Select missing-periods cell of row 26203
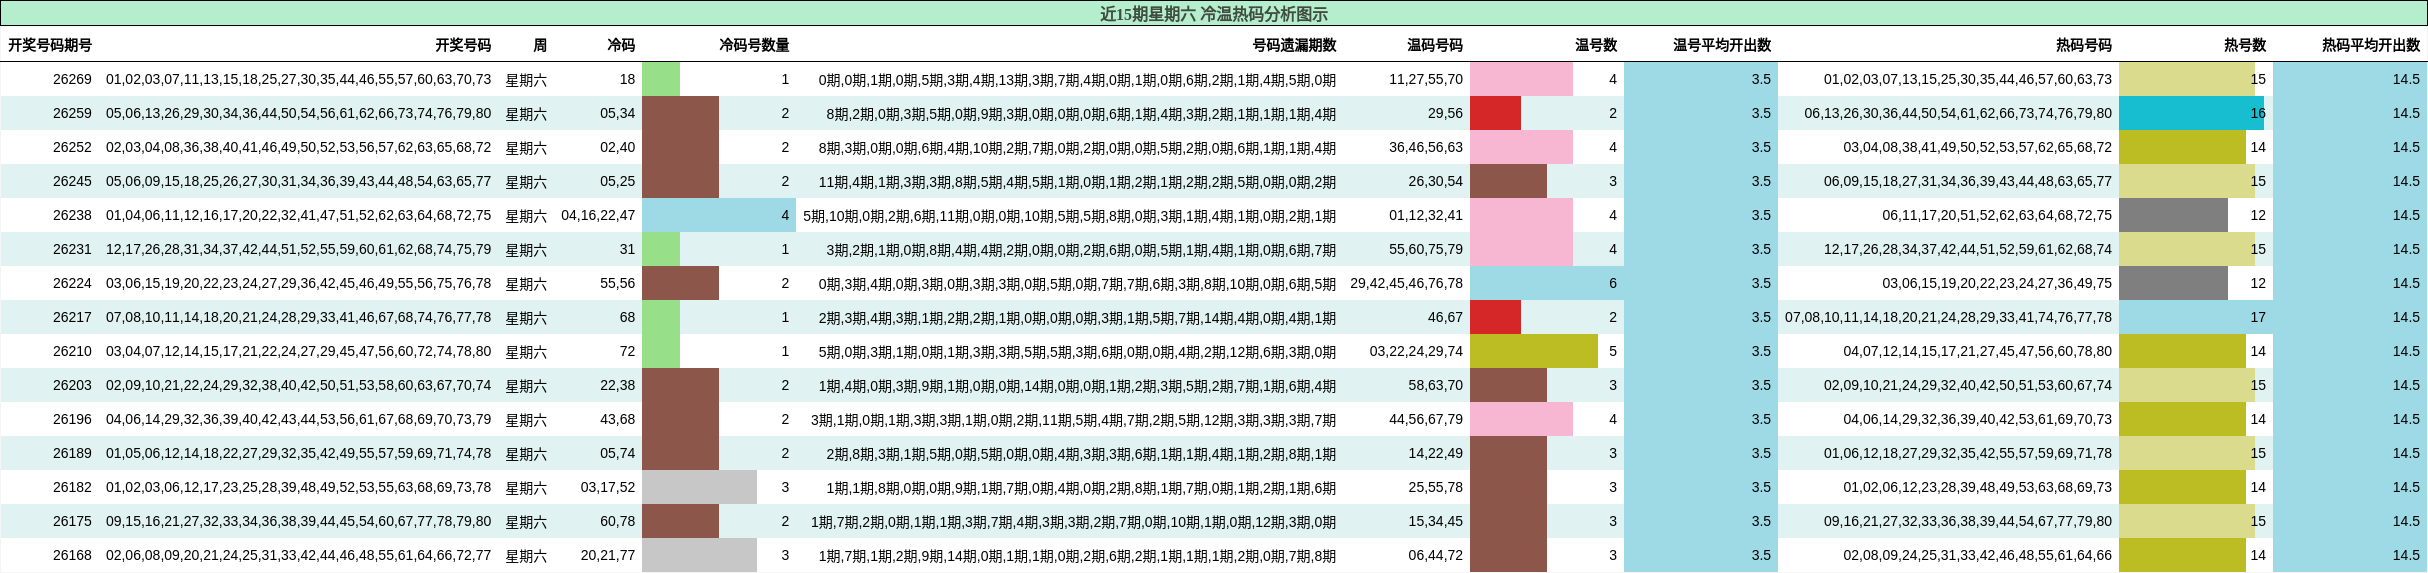Screen dimensions: 2428x573 (1077, 385)
